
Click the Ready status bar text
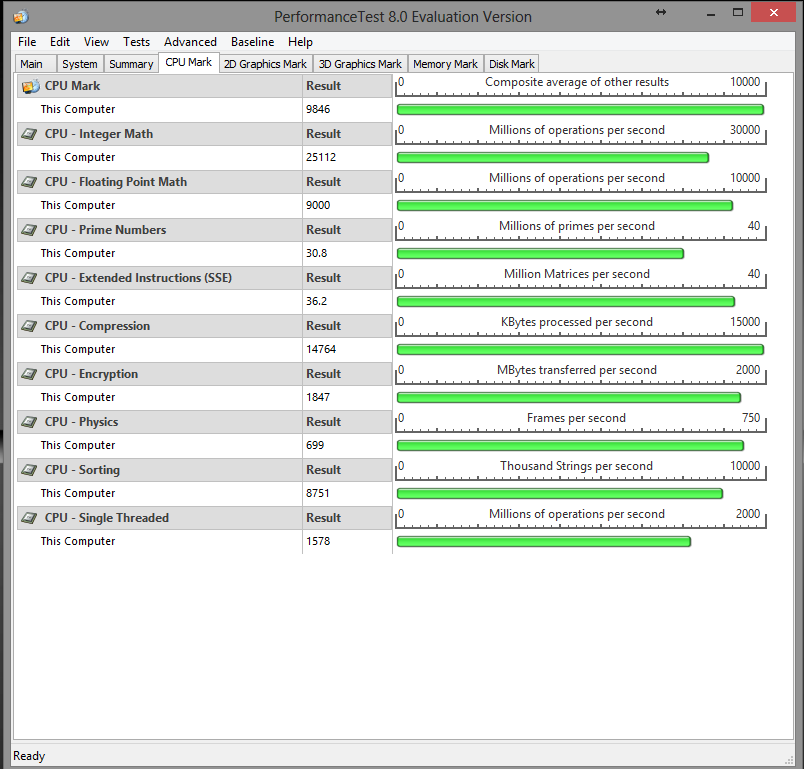[x=29, y=756]
